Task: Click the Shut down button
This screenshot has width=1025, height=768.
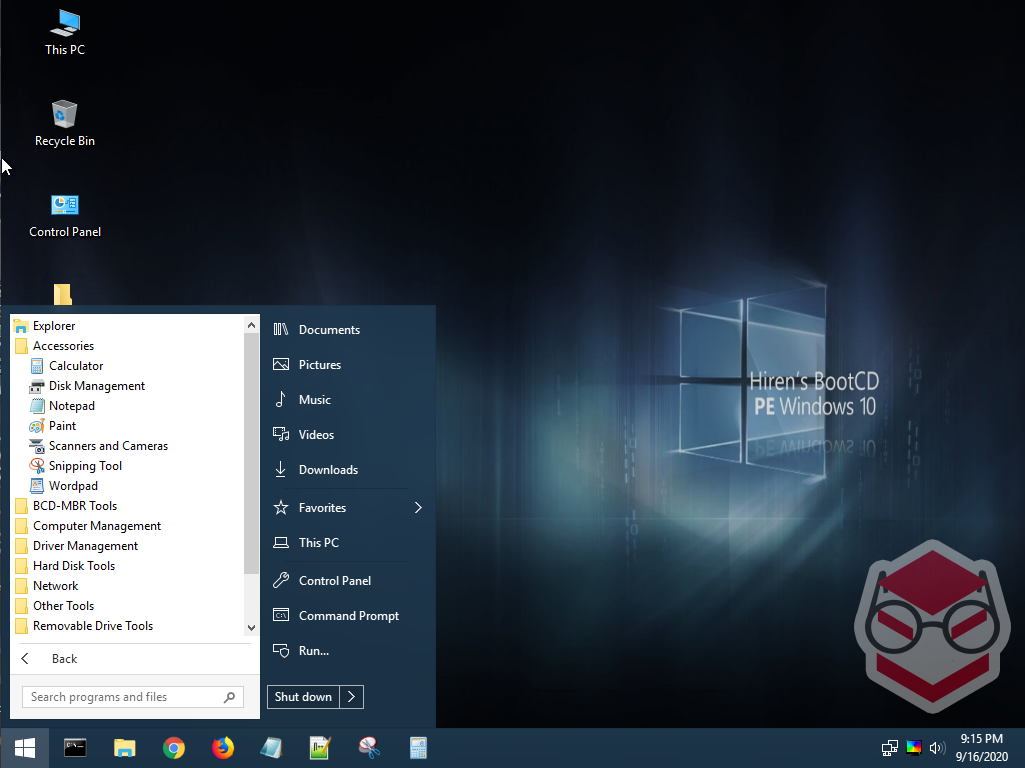Action: (x=303, y=697)
